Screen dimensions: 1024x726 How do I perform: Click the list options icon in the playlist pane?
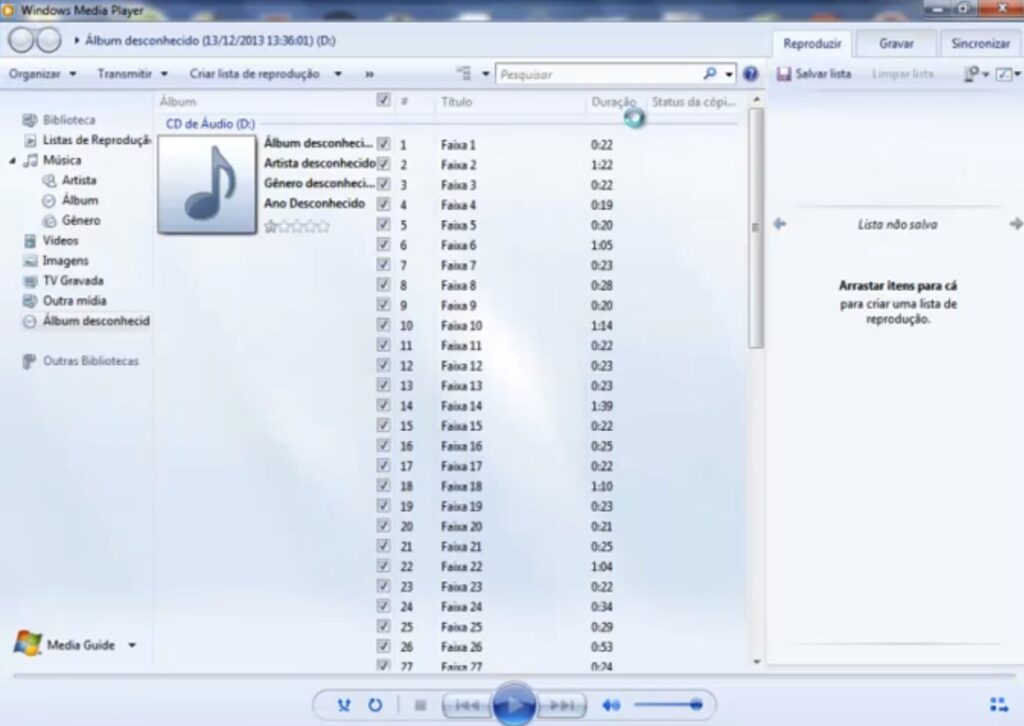pyautogui.click(x=972, y=74)
